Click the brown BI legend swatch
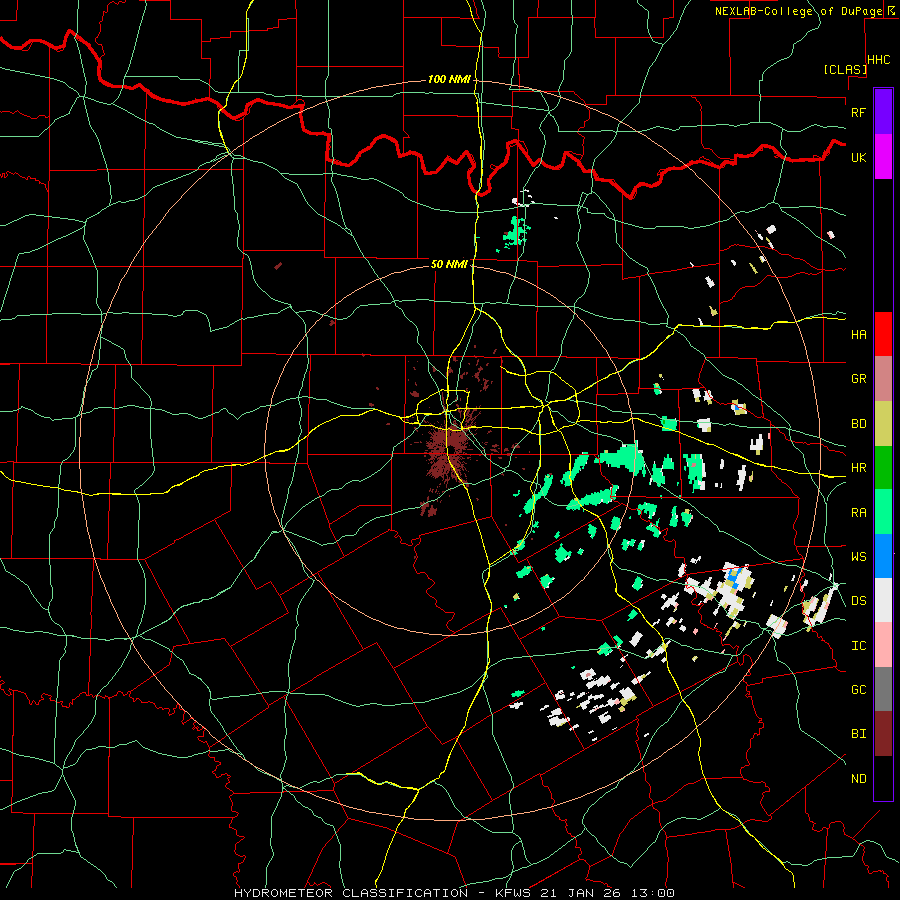This screenshot has height=900, width=900. [883, 734]
